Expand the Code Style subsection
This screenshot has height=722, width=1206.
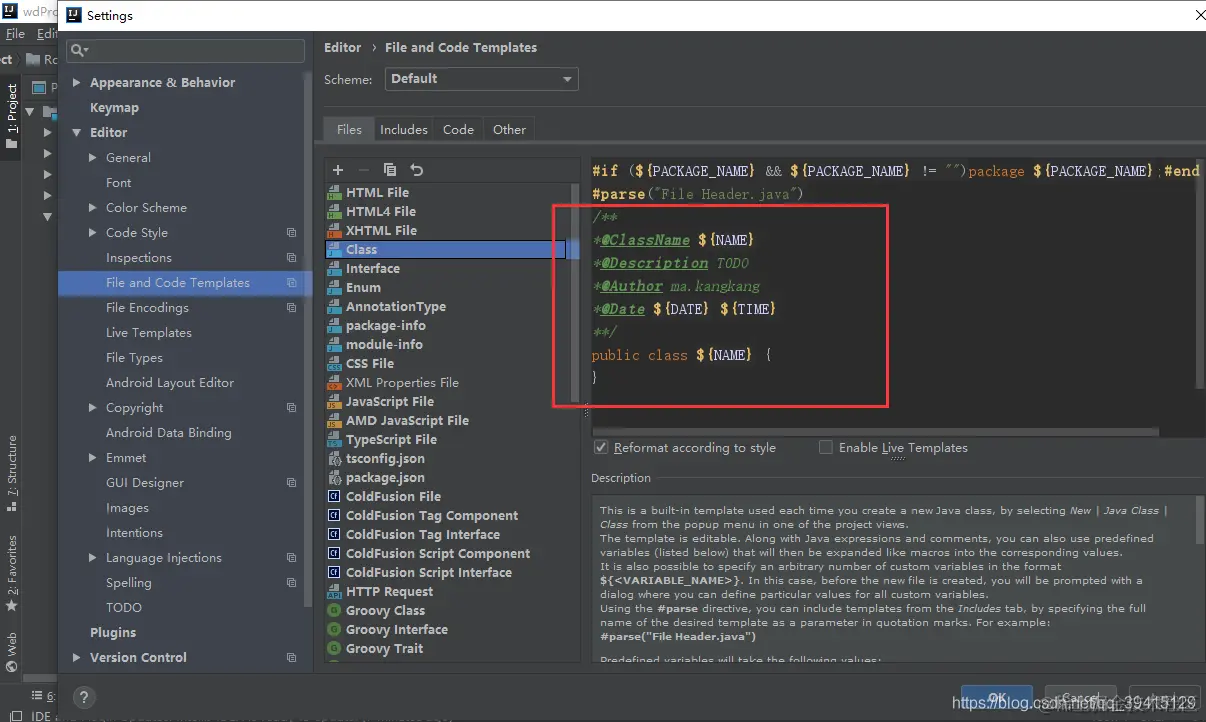click(x=93, y=233)
